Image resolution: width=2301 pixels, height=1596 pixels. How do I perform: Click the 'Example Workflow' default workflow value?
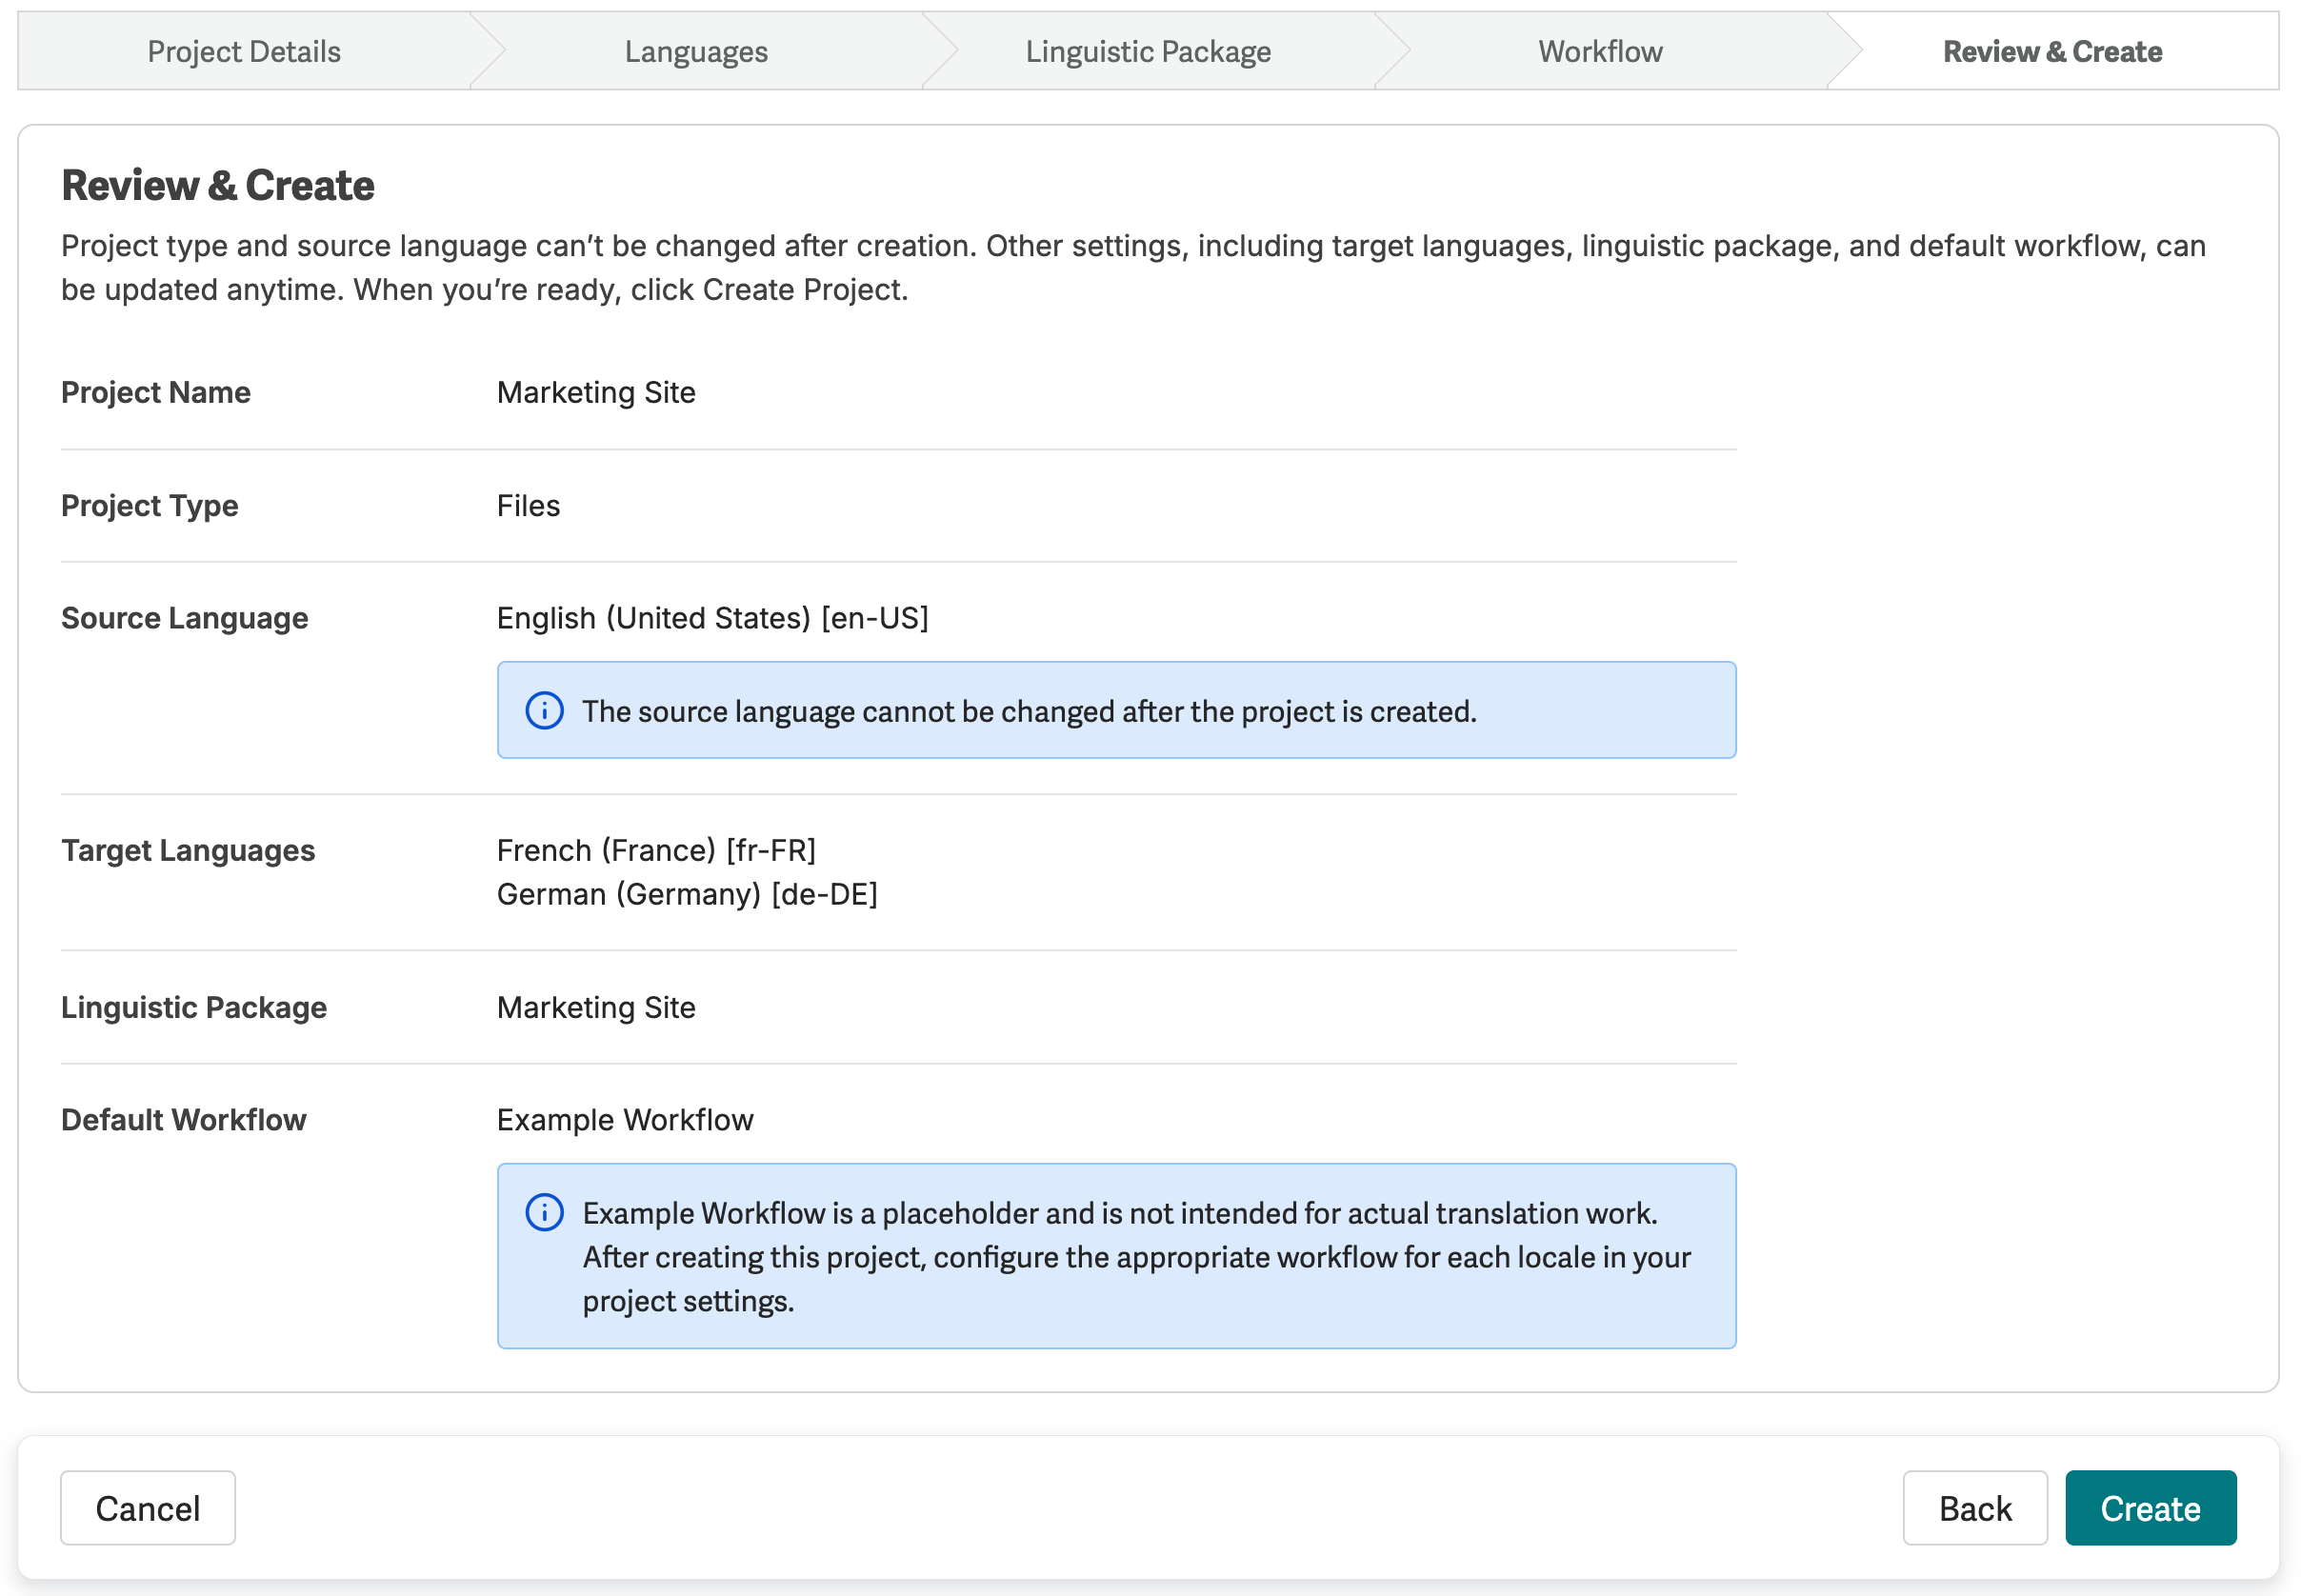point(625,1120)
